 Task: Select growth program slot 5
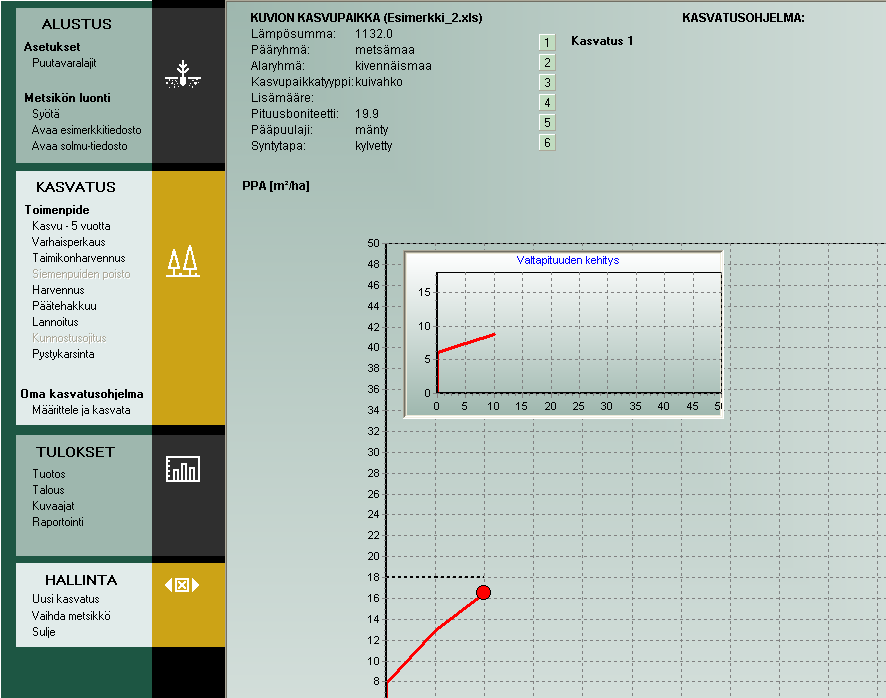point(547,123)
